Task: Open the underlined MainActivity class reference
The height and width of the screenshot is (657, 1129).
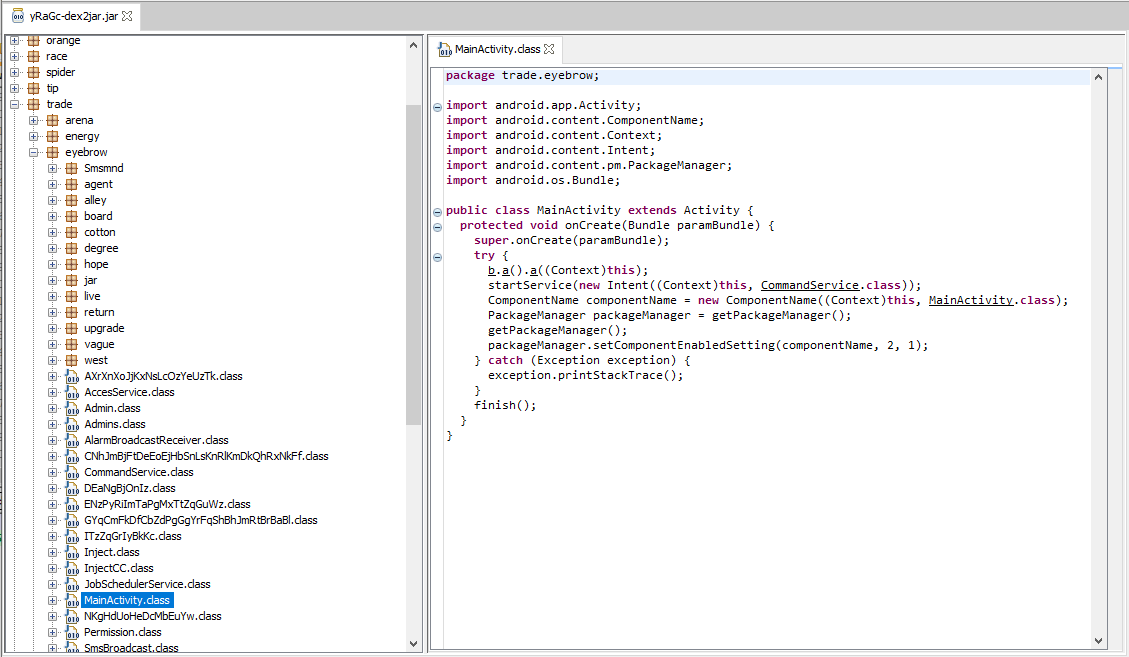Action: [972, 300]
